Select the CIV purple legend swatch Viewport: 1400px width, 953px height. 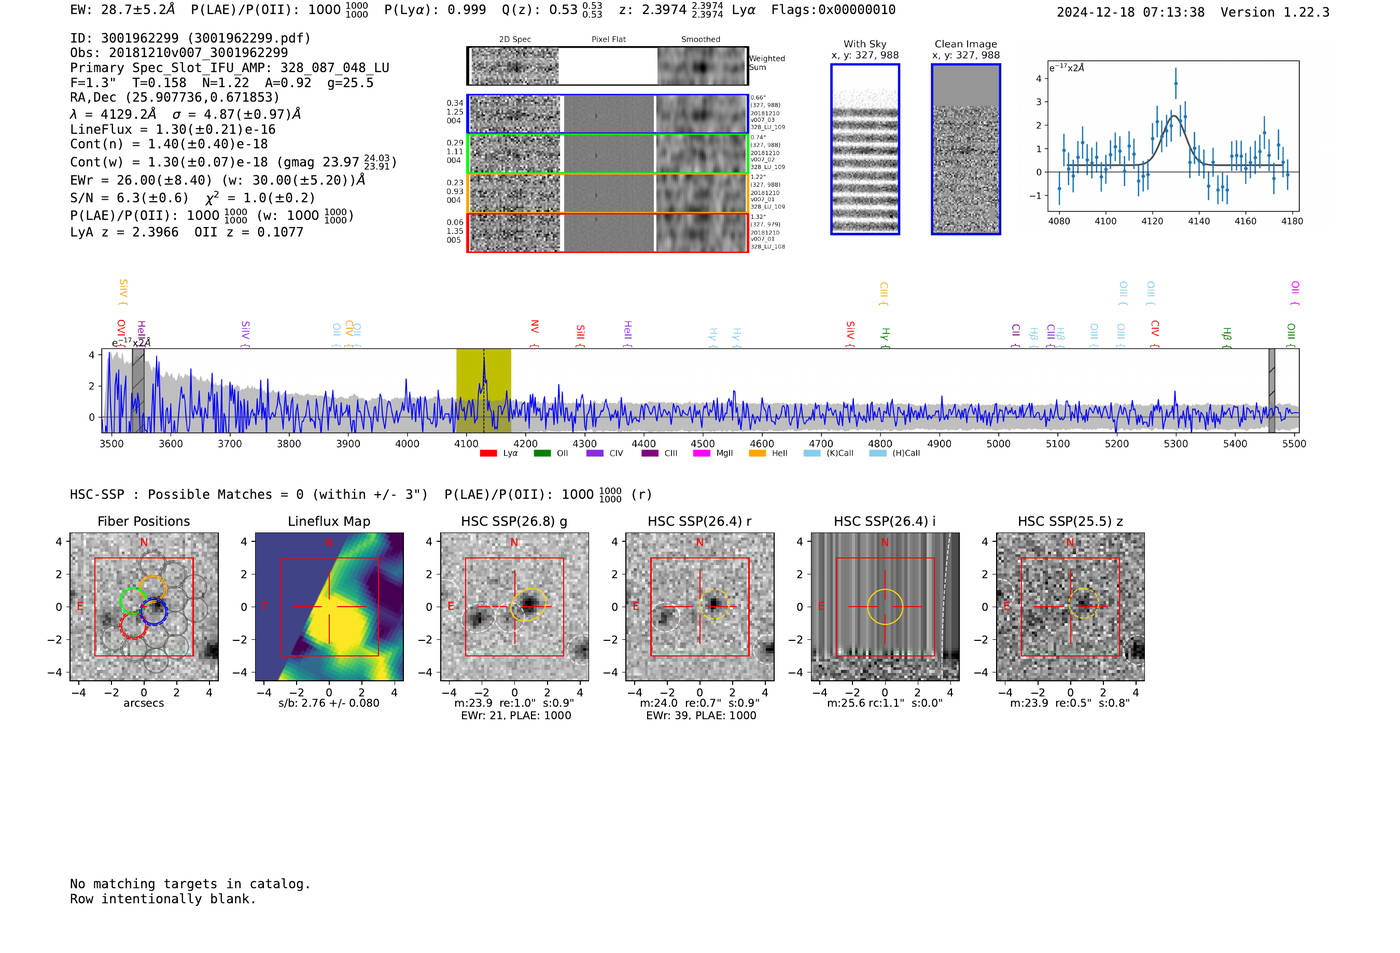[x=595, y=453]
